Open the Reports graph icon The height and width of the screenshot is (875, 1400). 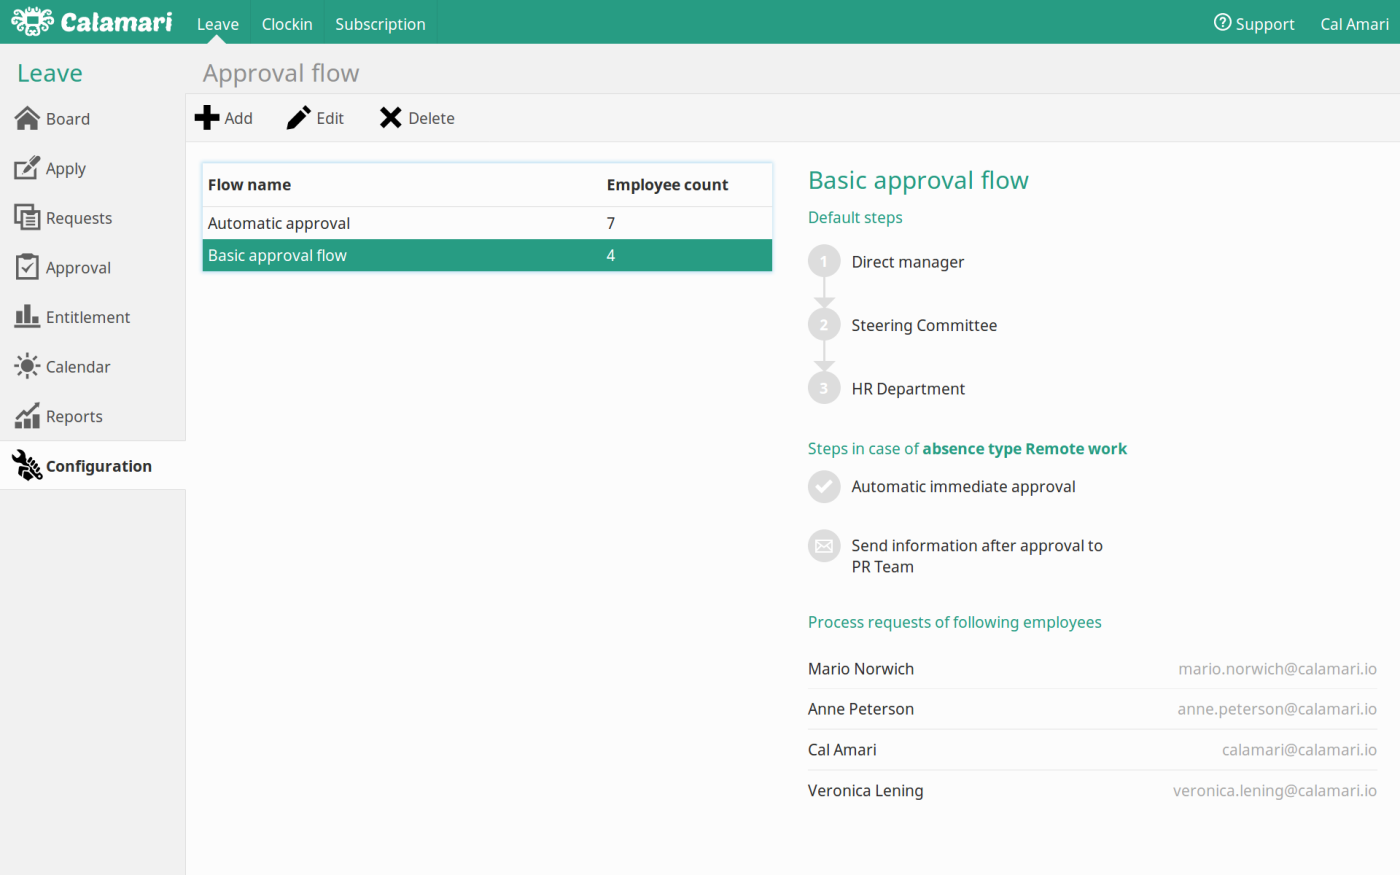tap(27, 416)
